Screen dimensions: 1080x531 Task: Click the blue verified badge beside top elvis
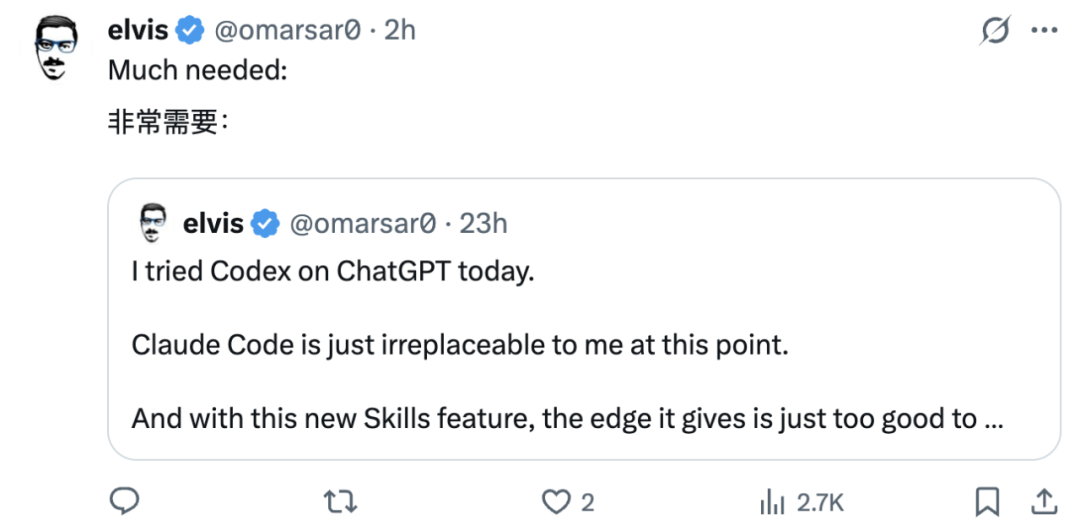(191, 31)
